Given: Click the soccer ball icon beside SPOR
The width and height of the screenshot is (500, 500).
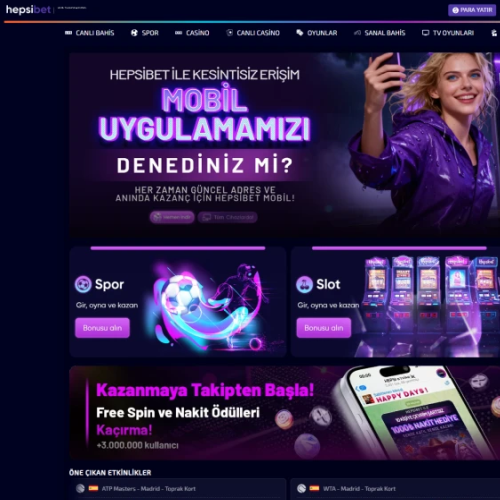Looking at the screenshot, I should [134, 33].
